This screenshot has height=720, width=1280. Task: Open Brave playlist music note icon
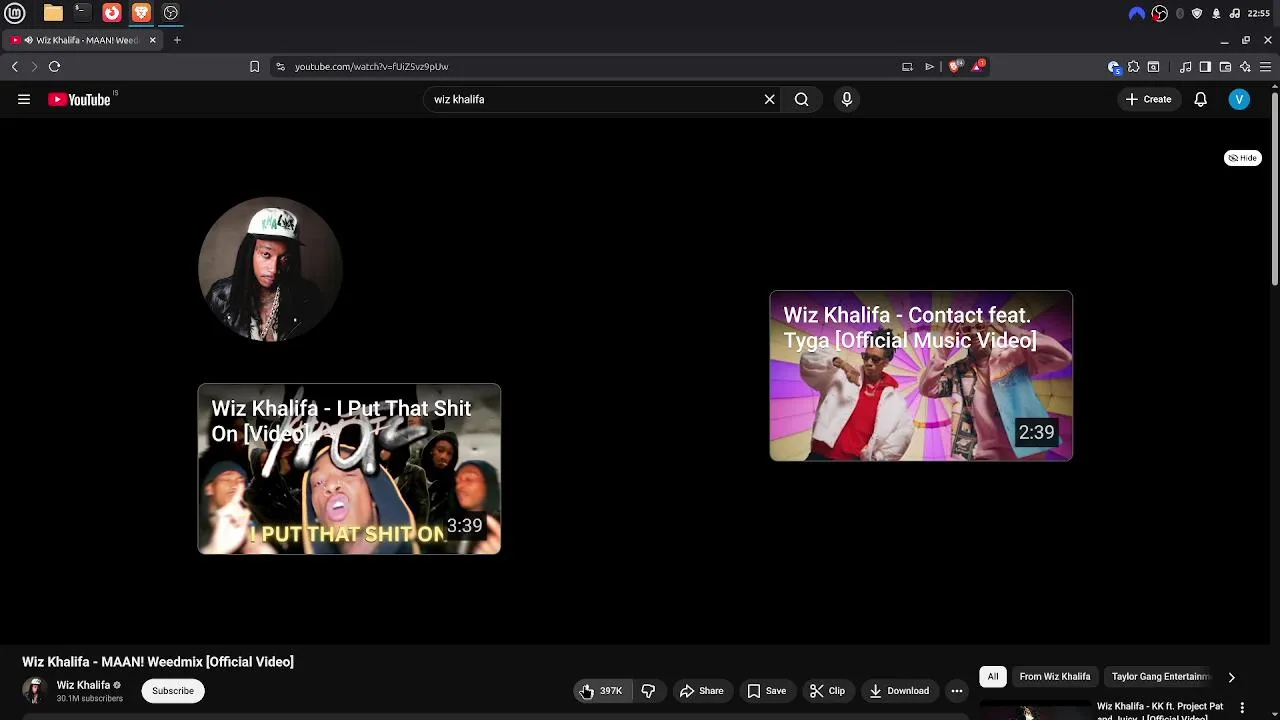pos(1185,67)
